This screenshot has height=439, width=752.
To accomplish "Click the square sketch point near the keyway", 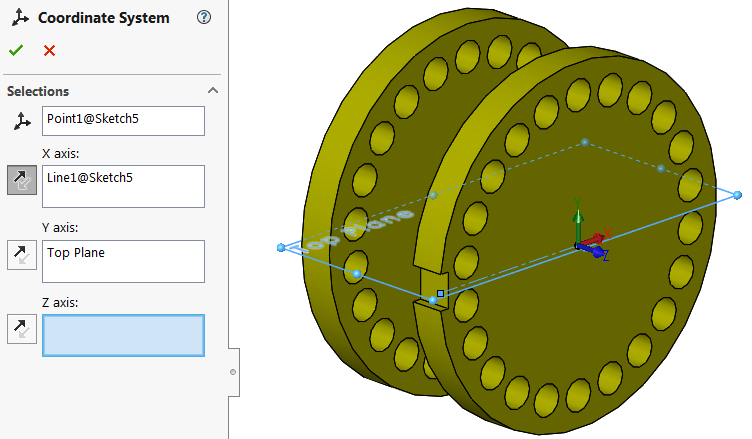I will click(x=440, y=293).
